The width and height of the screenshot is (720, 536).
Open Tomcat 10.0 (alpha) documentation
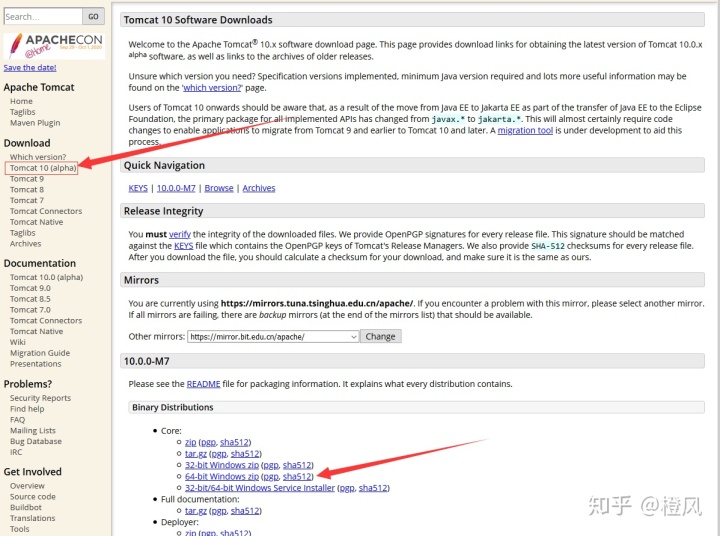click(x=46, y=277)
